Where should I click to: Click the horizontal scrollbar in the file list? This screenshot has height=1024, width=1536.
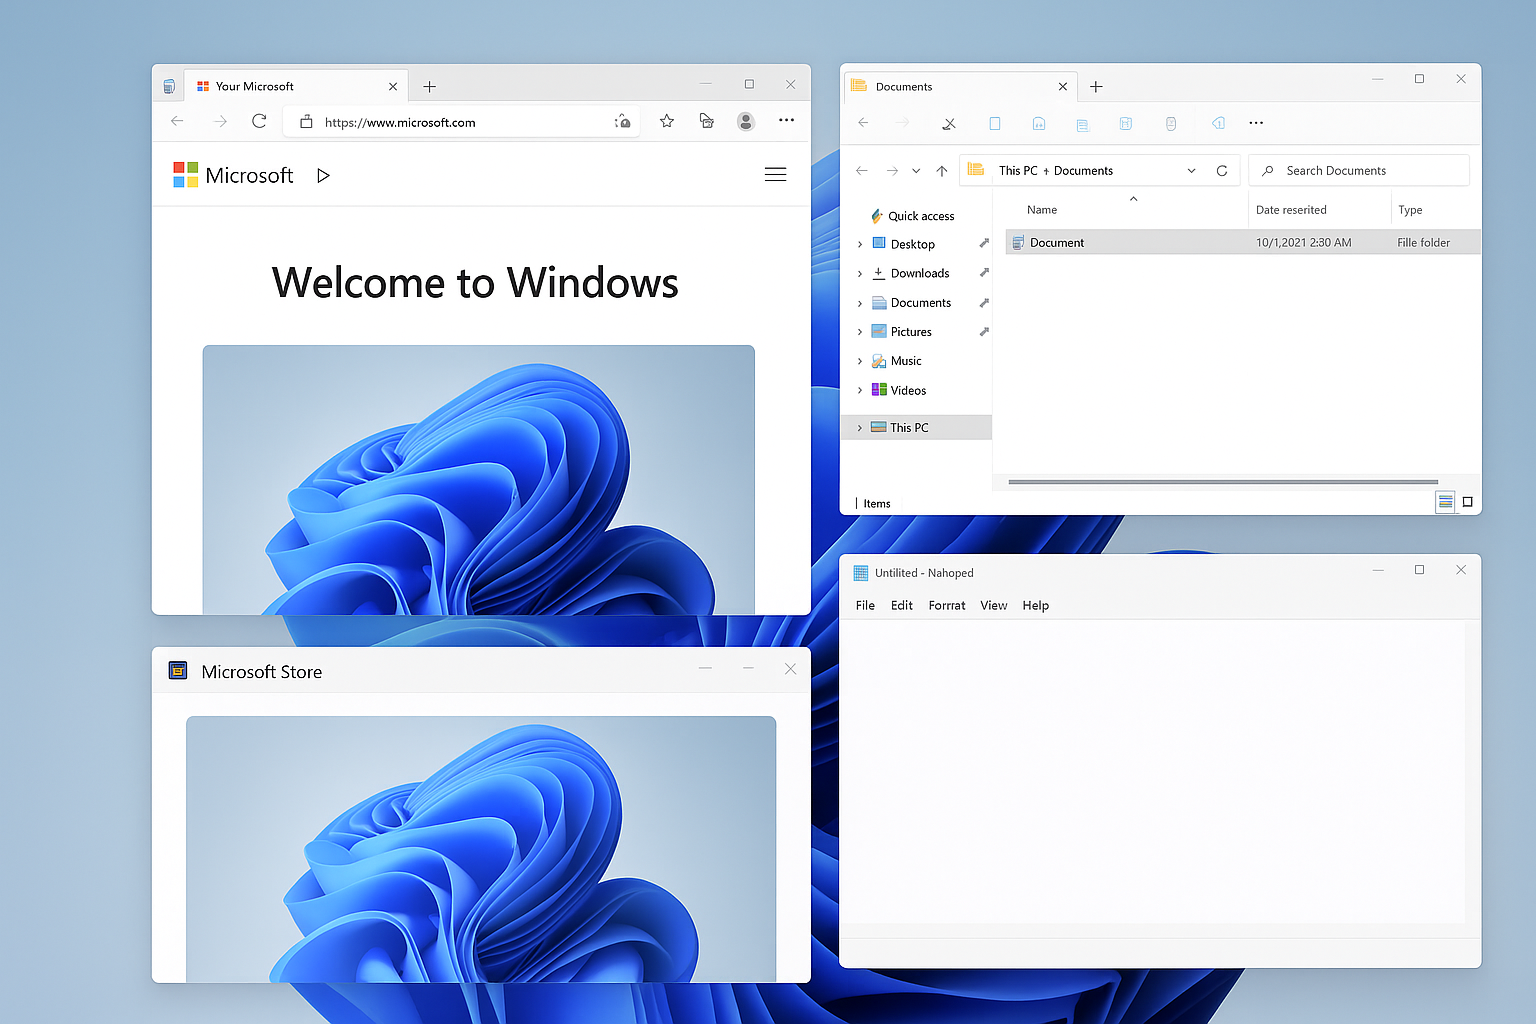click(1222, 482)
